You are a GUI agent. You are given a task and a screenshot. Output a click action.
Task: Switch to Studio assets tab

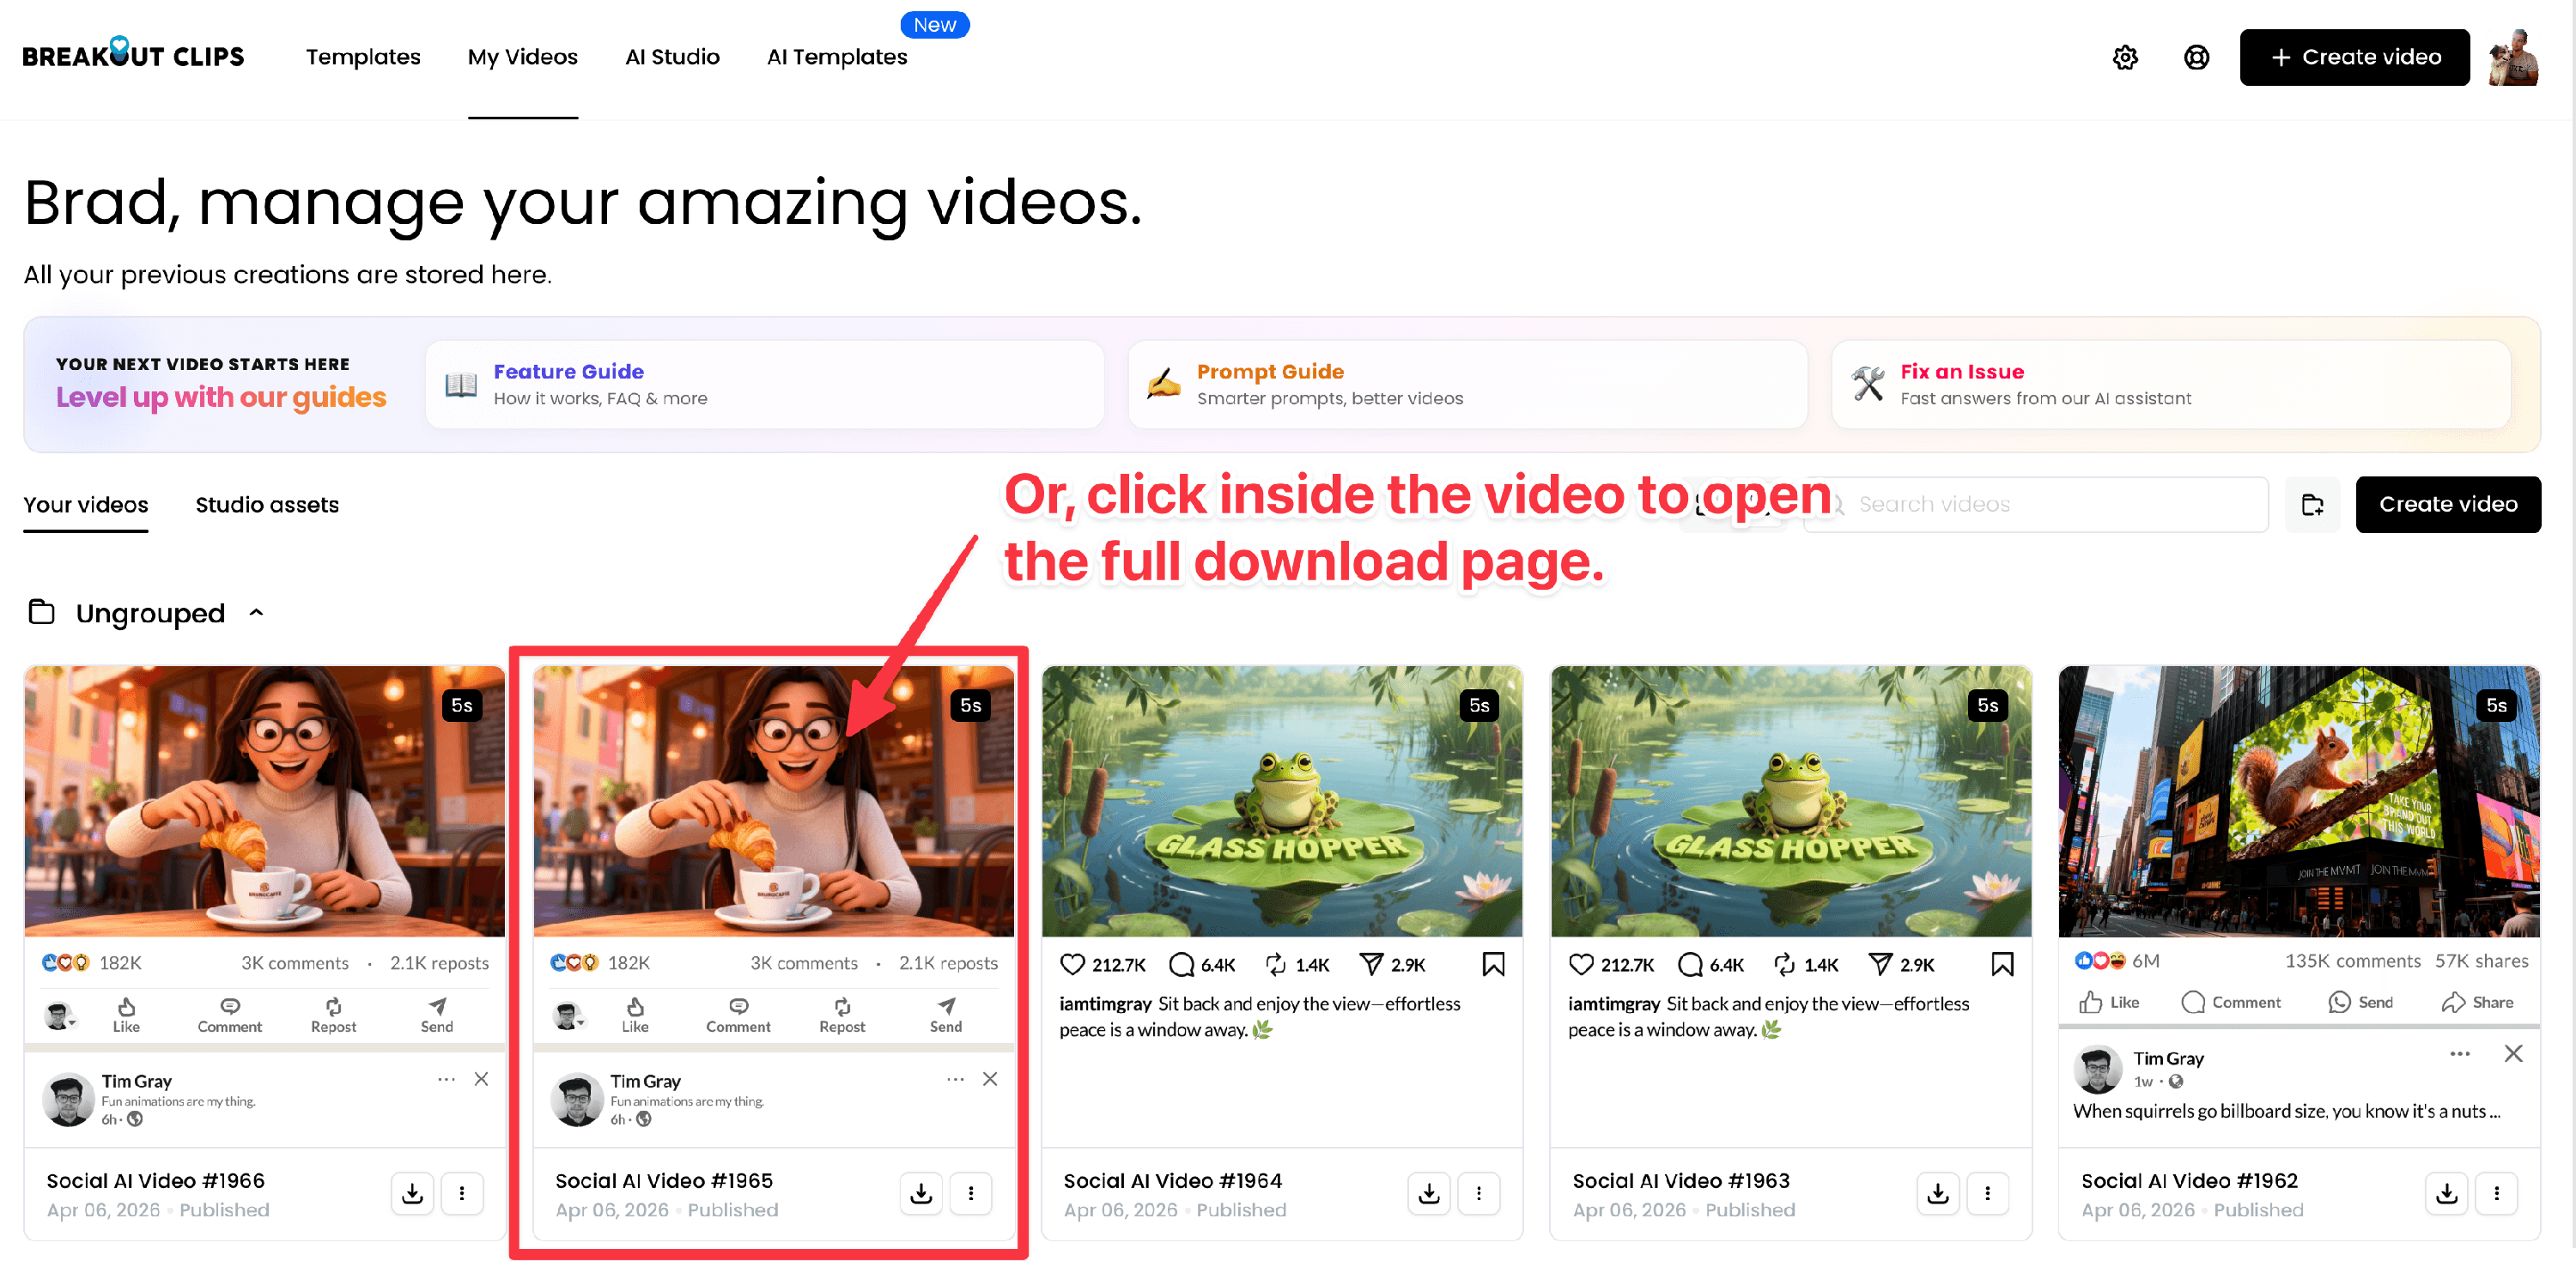tap(267, 505)
